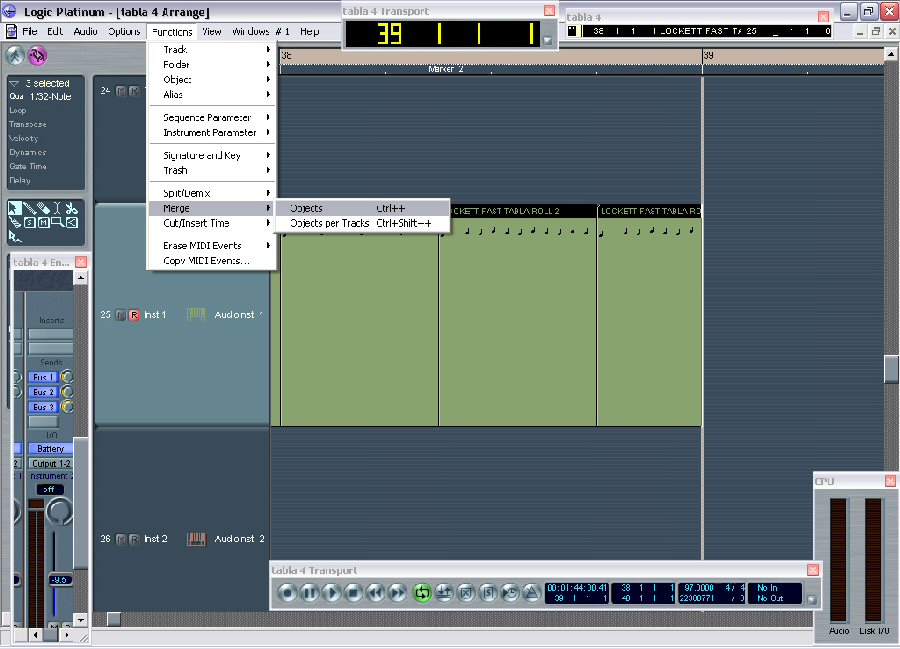900x649 pixels.
Task: Choose Merge Objects per Tracks
Action: click(x=330, y=223)
